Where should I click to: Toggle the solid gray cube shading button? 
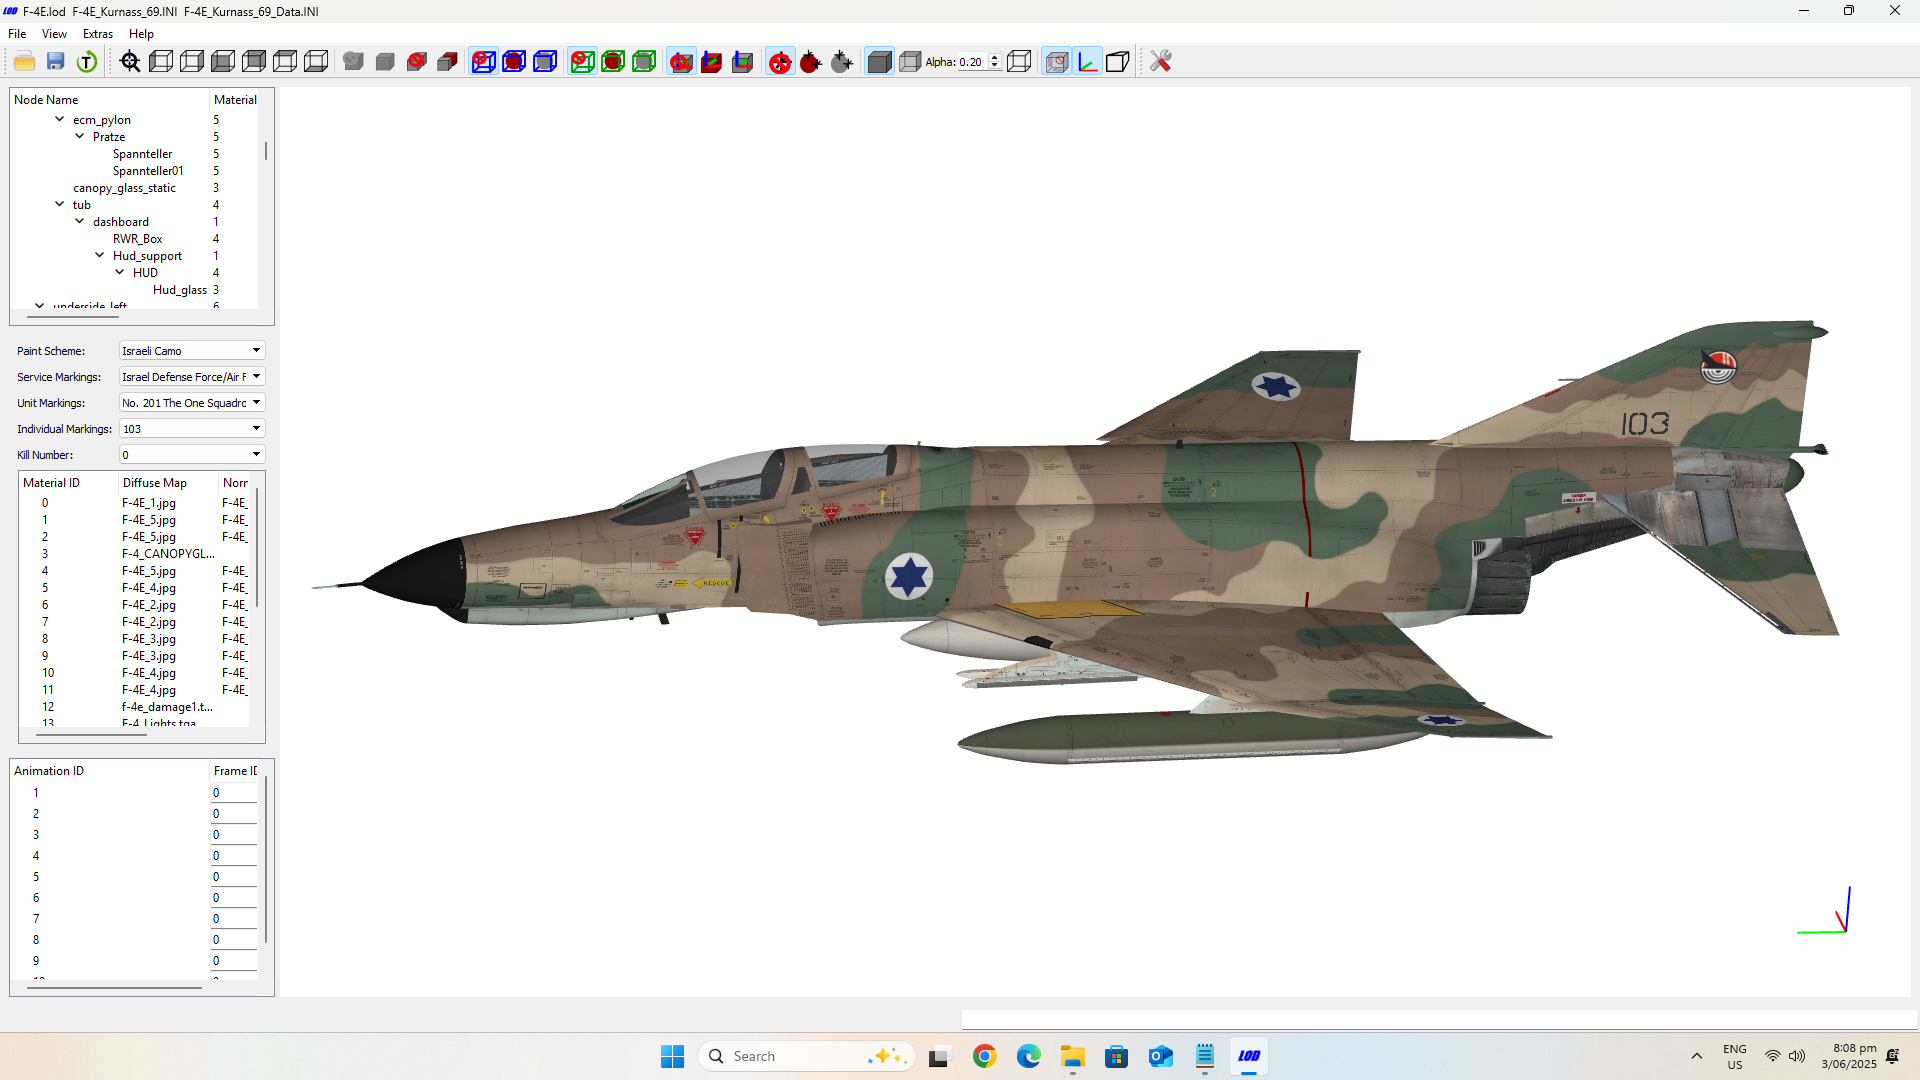(x=879, y=62)
